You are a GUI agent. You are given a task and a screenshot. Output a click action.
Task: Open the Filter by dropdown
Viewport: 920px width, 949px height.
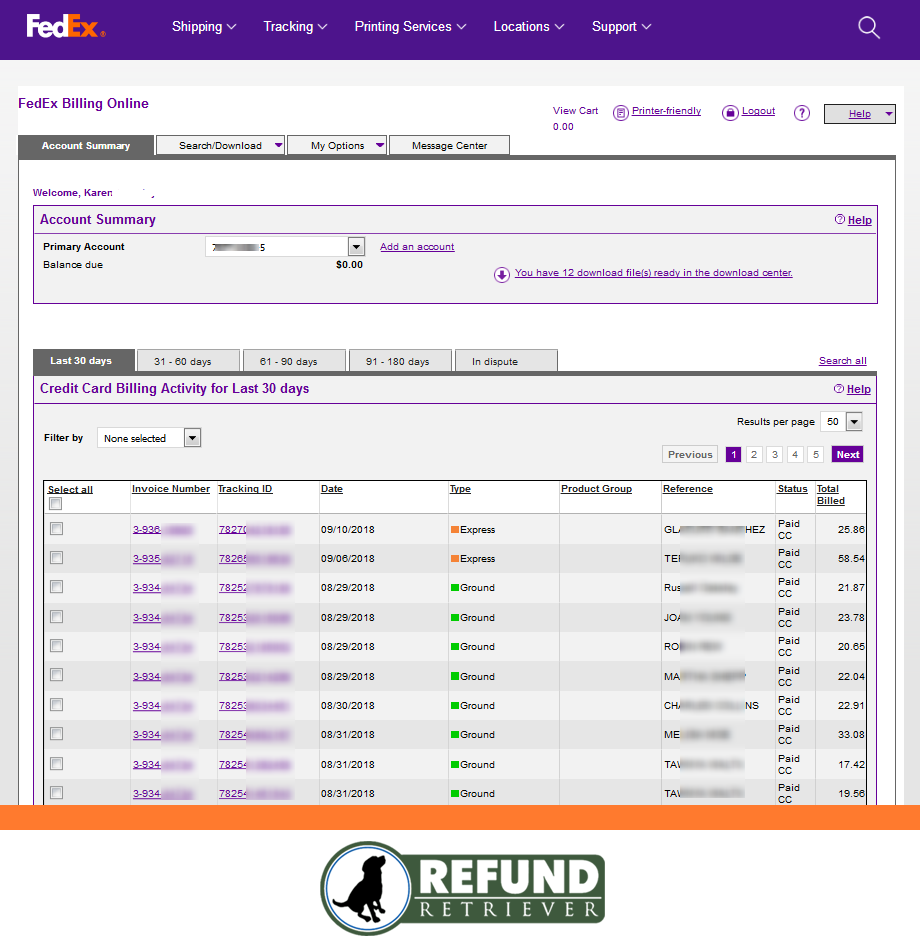pyautogui.click(x=192, y=438)
